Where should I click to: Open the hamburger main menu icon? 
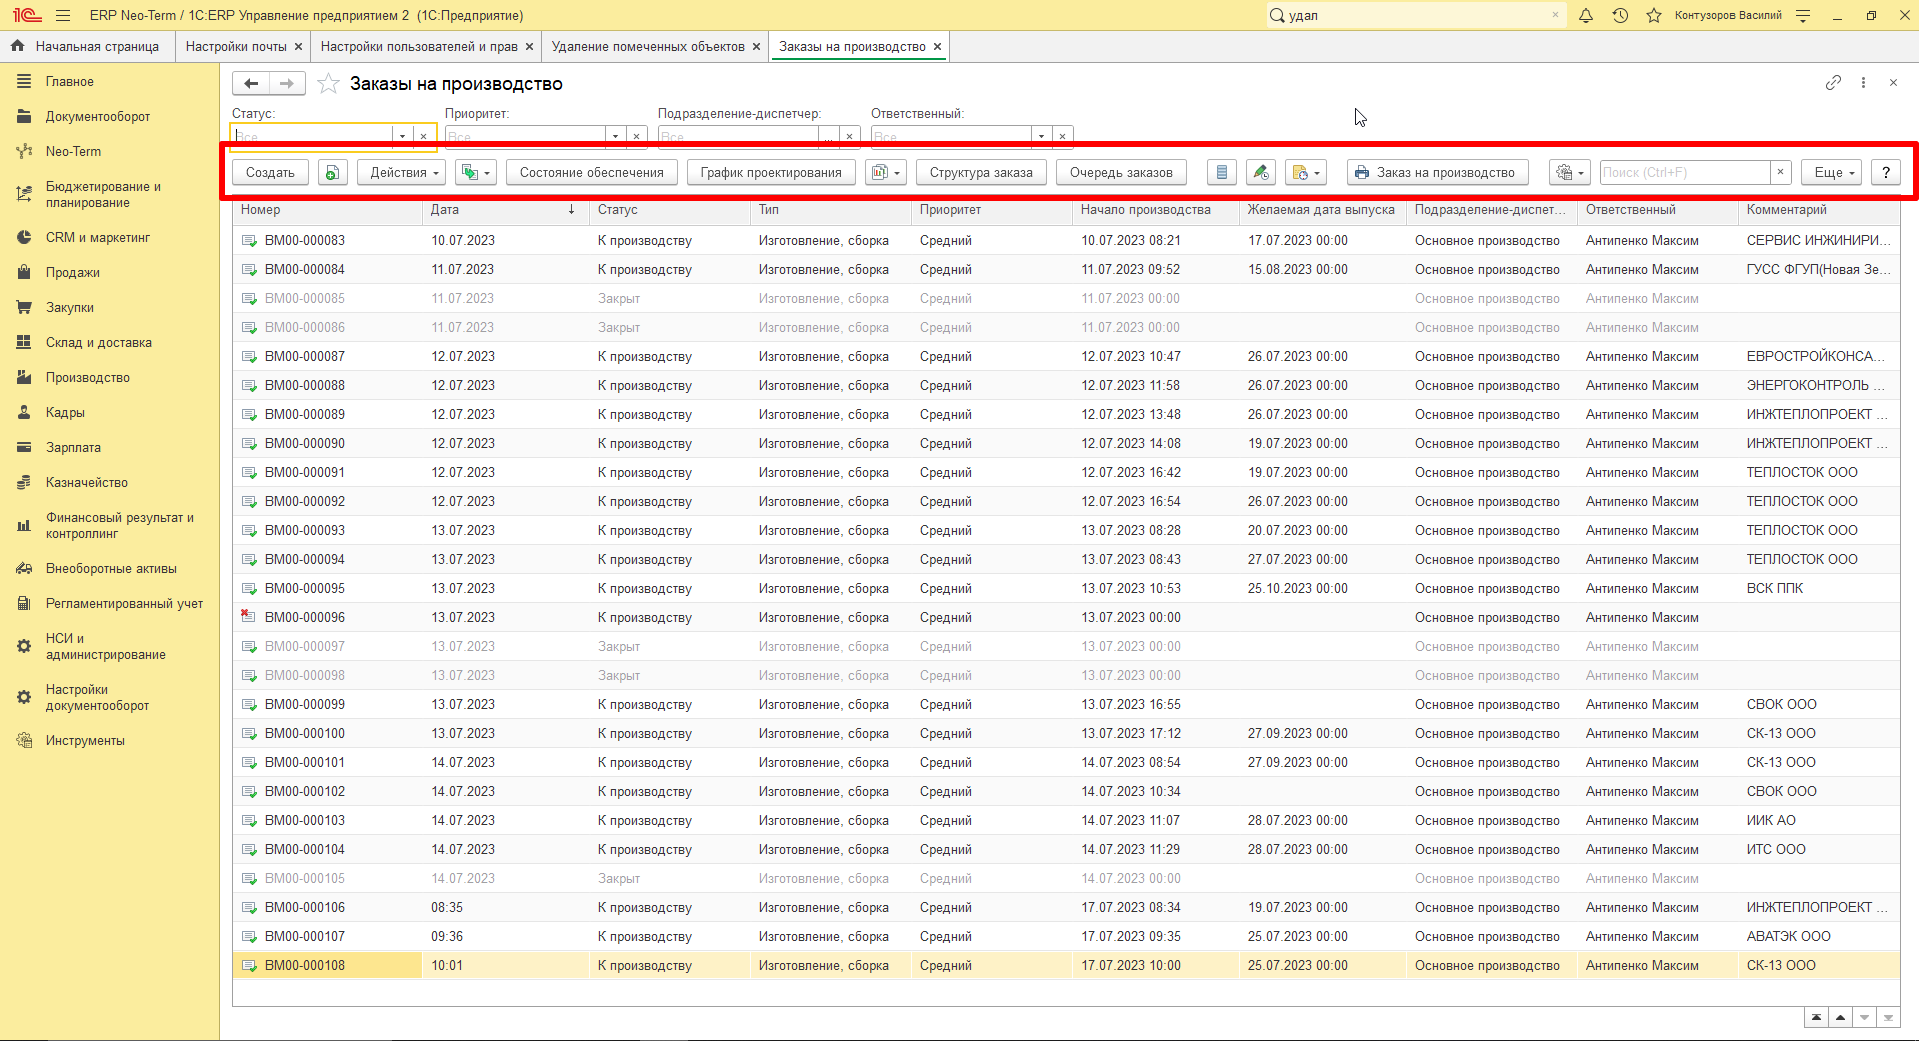(x=63, y=15)
